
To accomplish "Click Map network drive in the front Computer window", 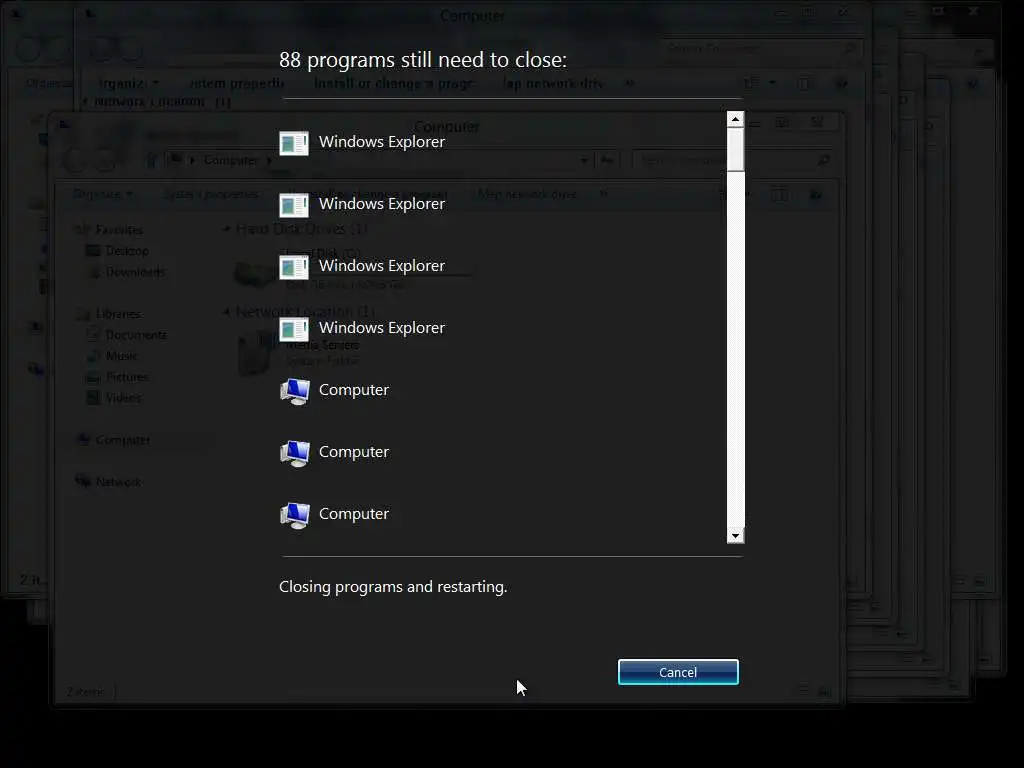I will [x=527, y=194].
